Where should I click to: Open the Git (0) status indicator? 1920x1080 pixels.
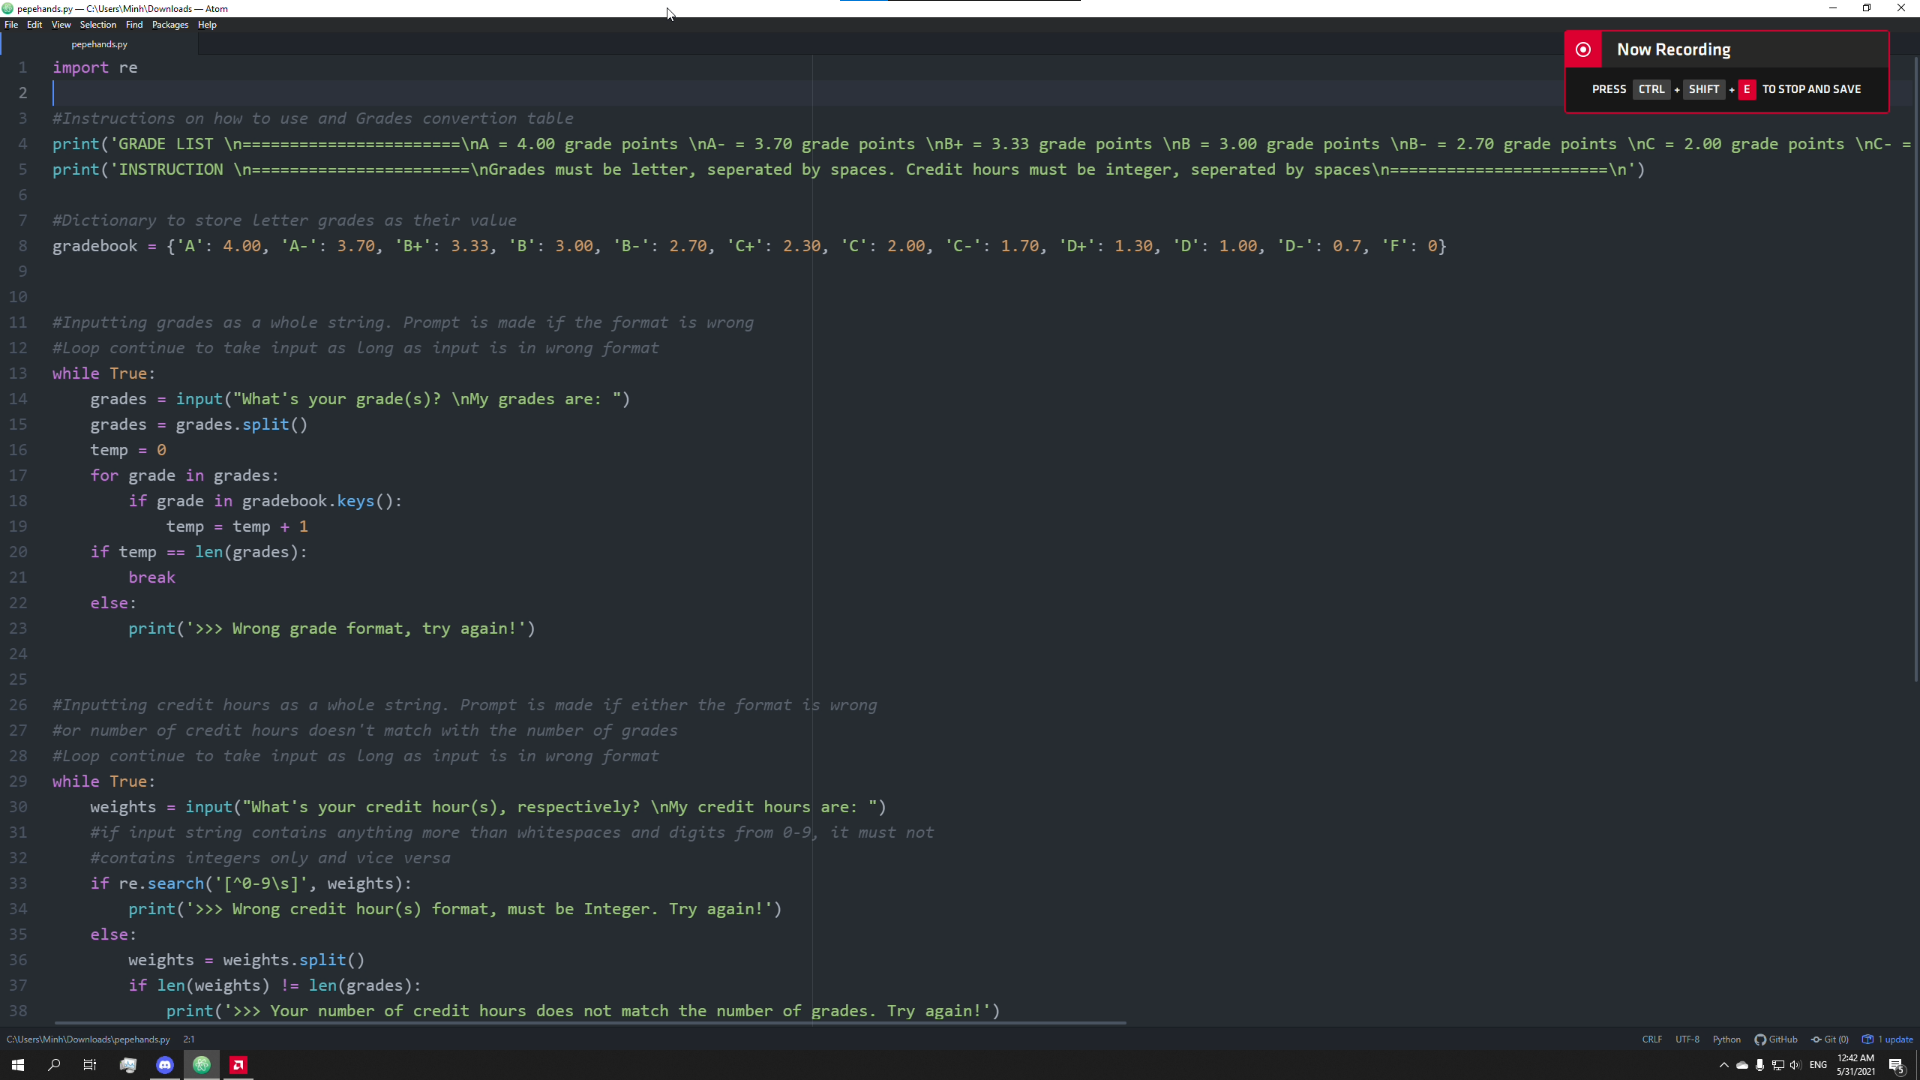(x=1830, y=1039)
